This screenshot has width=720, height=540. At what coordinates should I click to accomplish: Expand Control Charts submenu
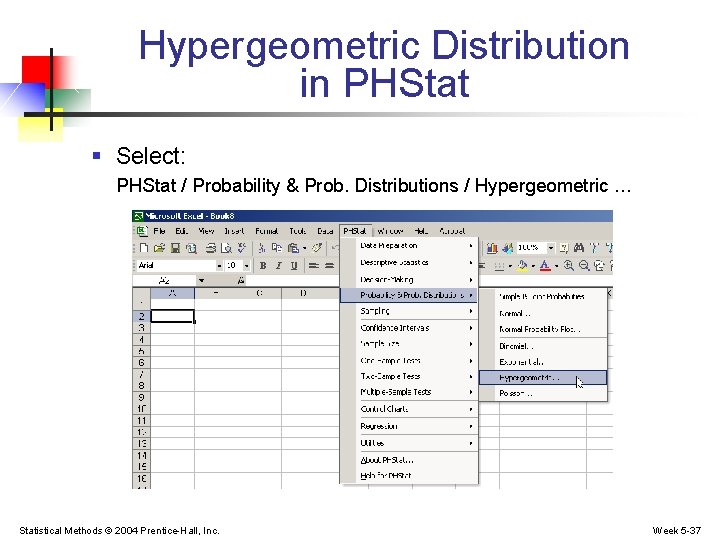pos(409,409)
